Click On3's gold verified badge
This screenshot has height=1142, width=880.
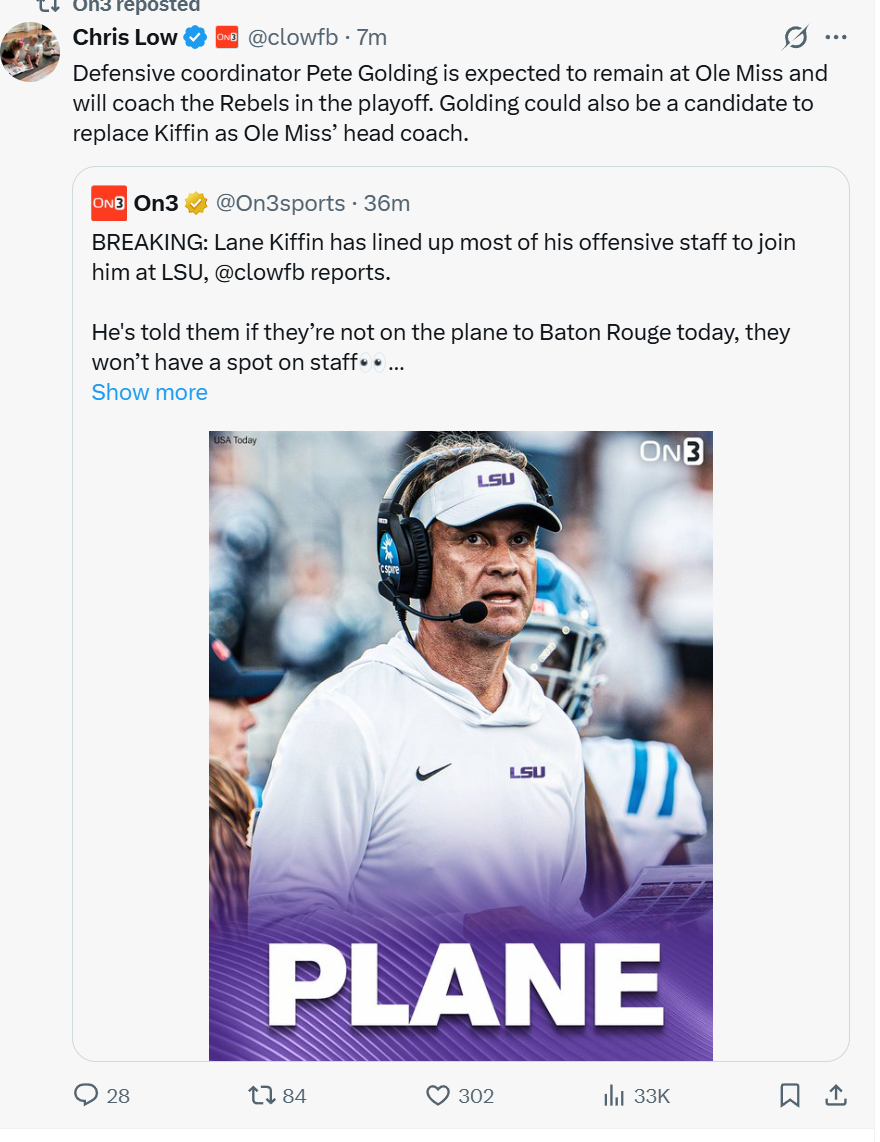click(x=196, y=203)
